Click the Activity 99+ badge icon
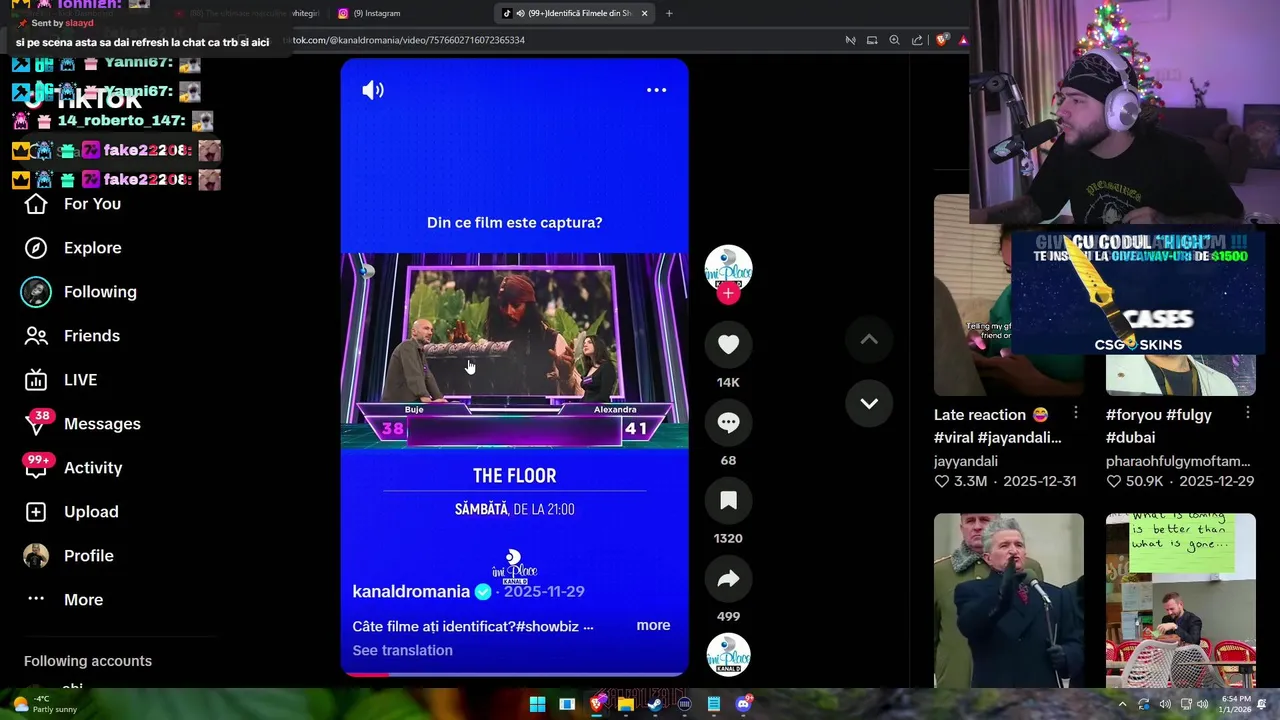Image resolution: width=1280 pixels, height=720 pixels. tap(38, 466)
